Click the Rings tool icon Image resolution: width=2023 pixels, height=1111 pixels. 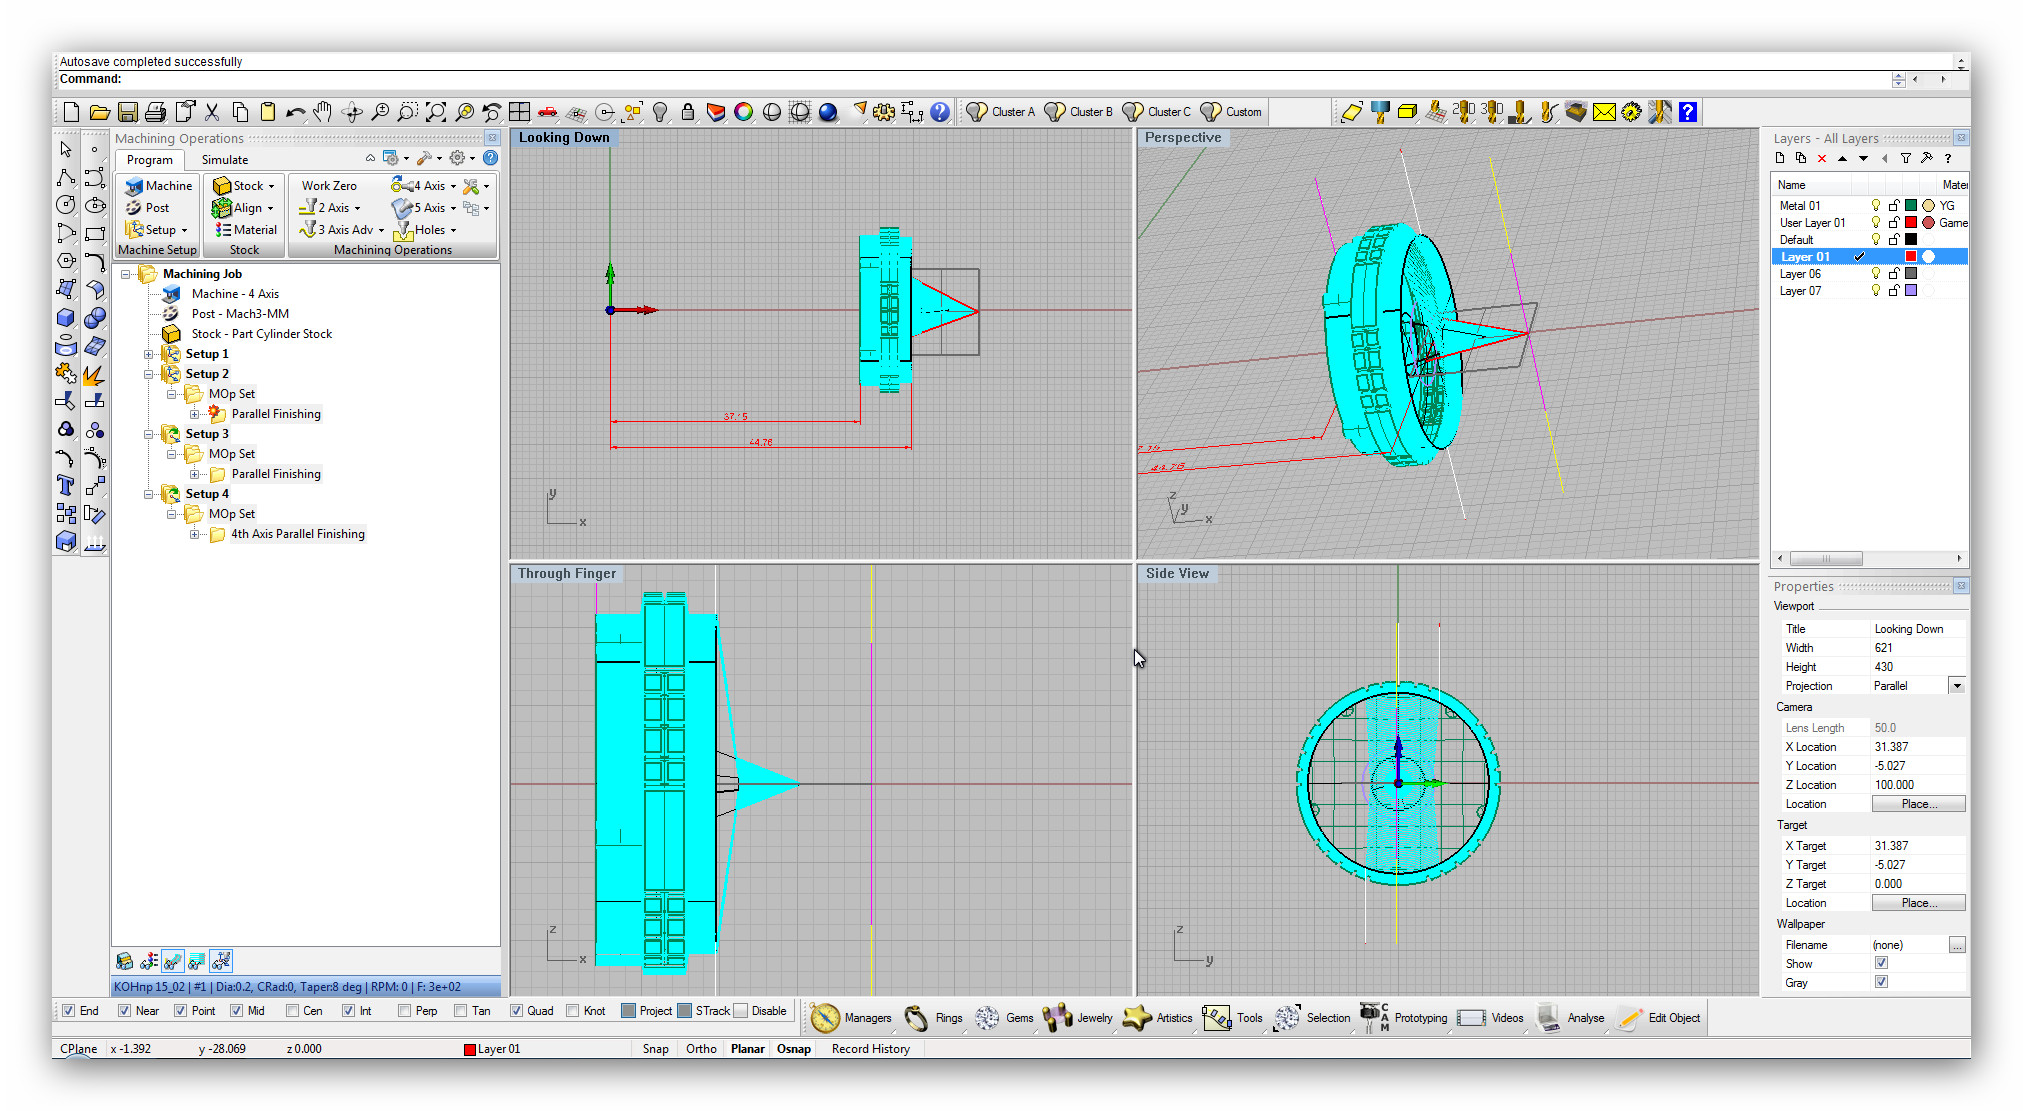tap(917, 1018)
